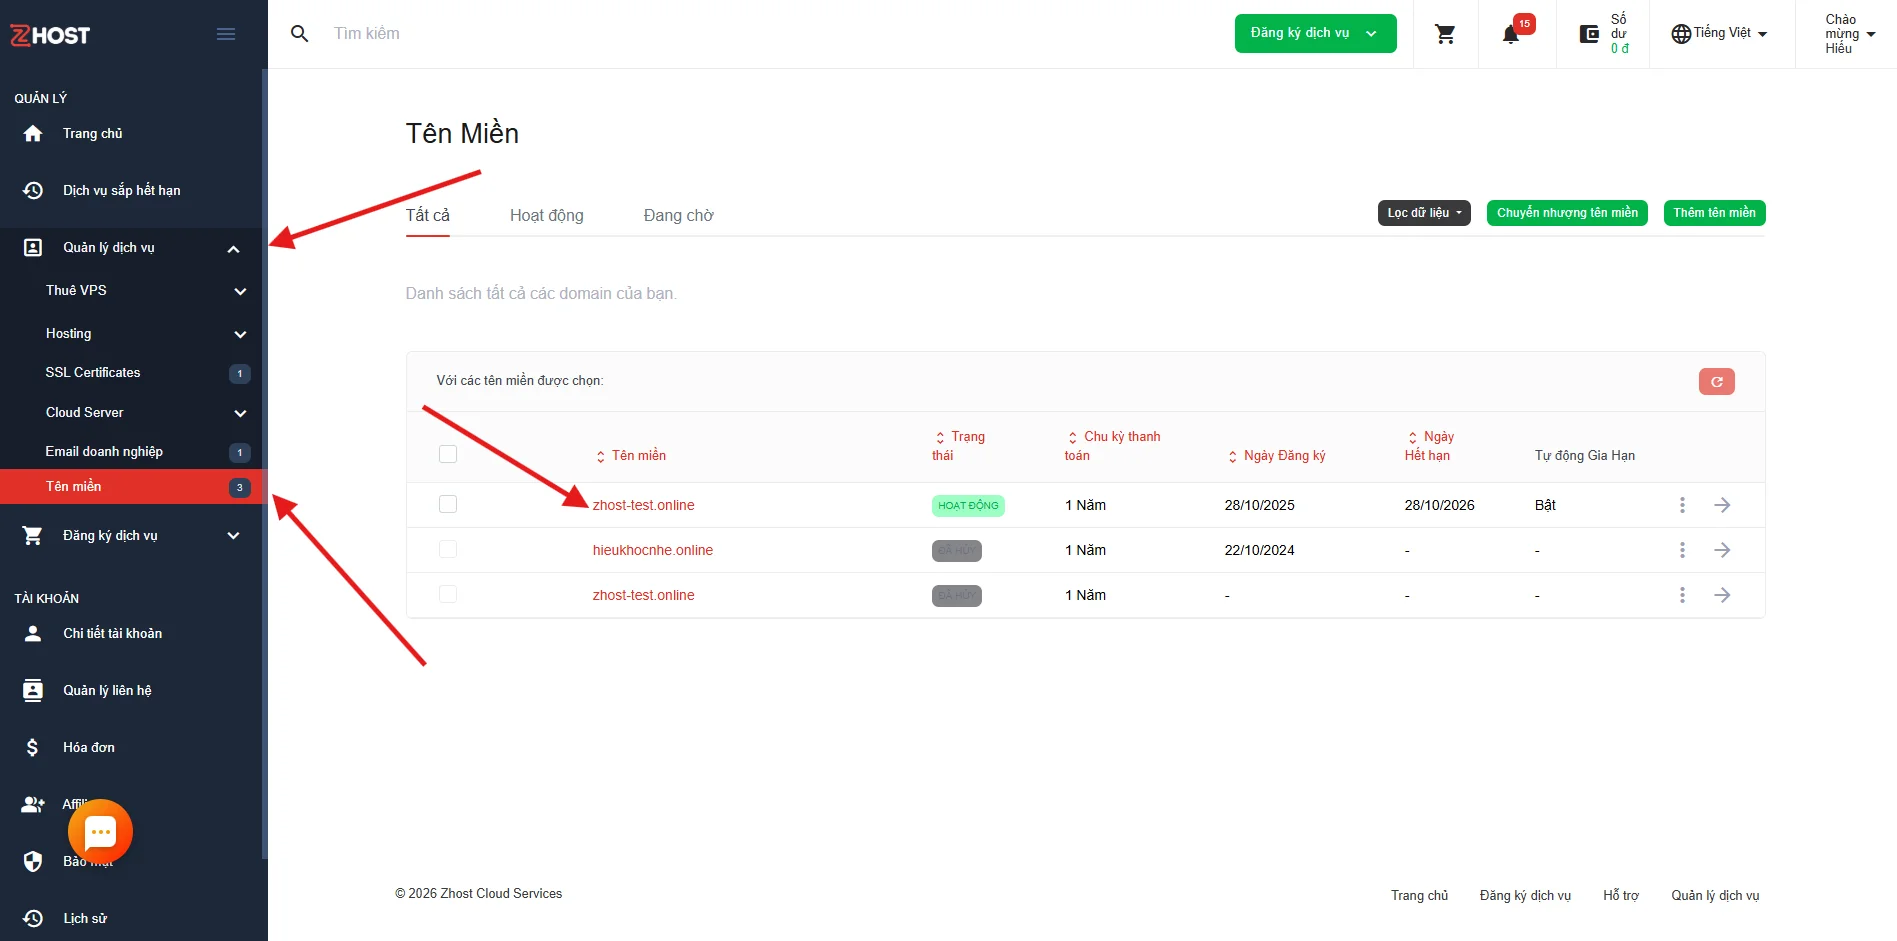
Task: Open the orange chat bubble widget
Action: [100, 832]
